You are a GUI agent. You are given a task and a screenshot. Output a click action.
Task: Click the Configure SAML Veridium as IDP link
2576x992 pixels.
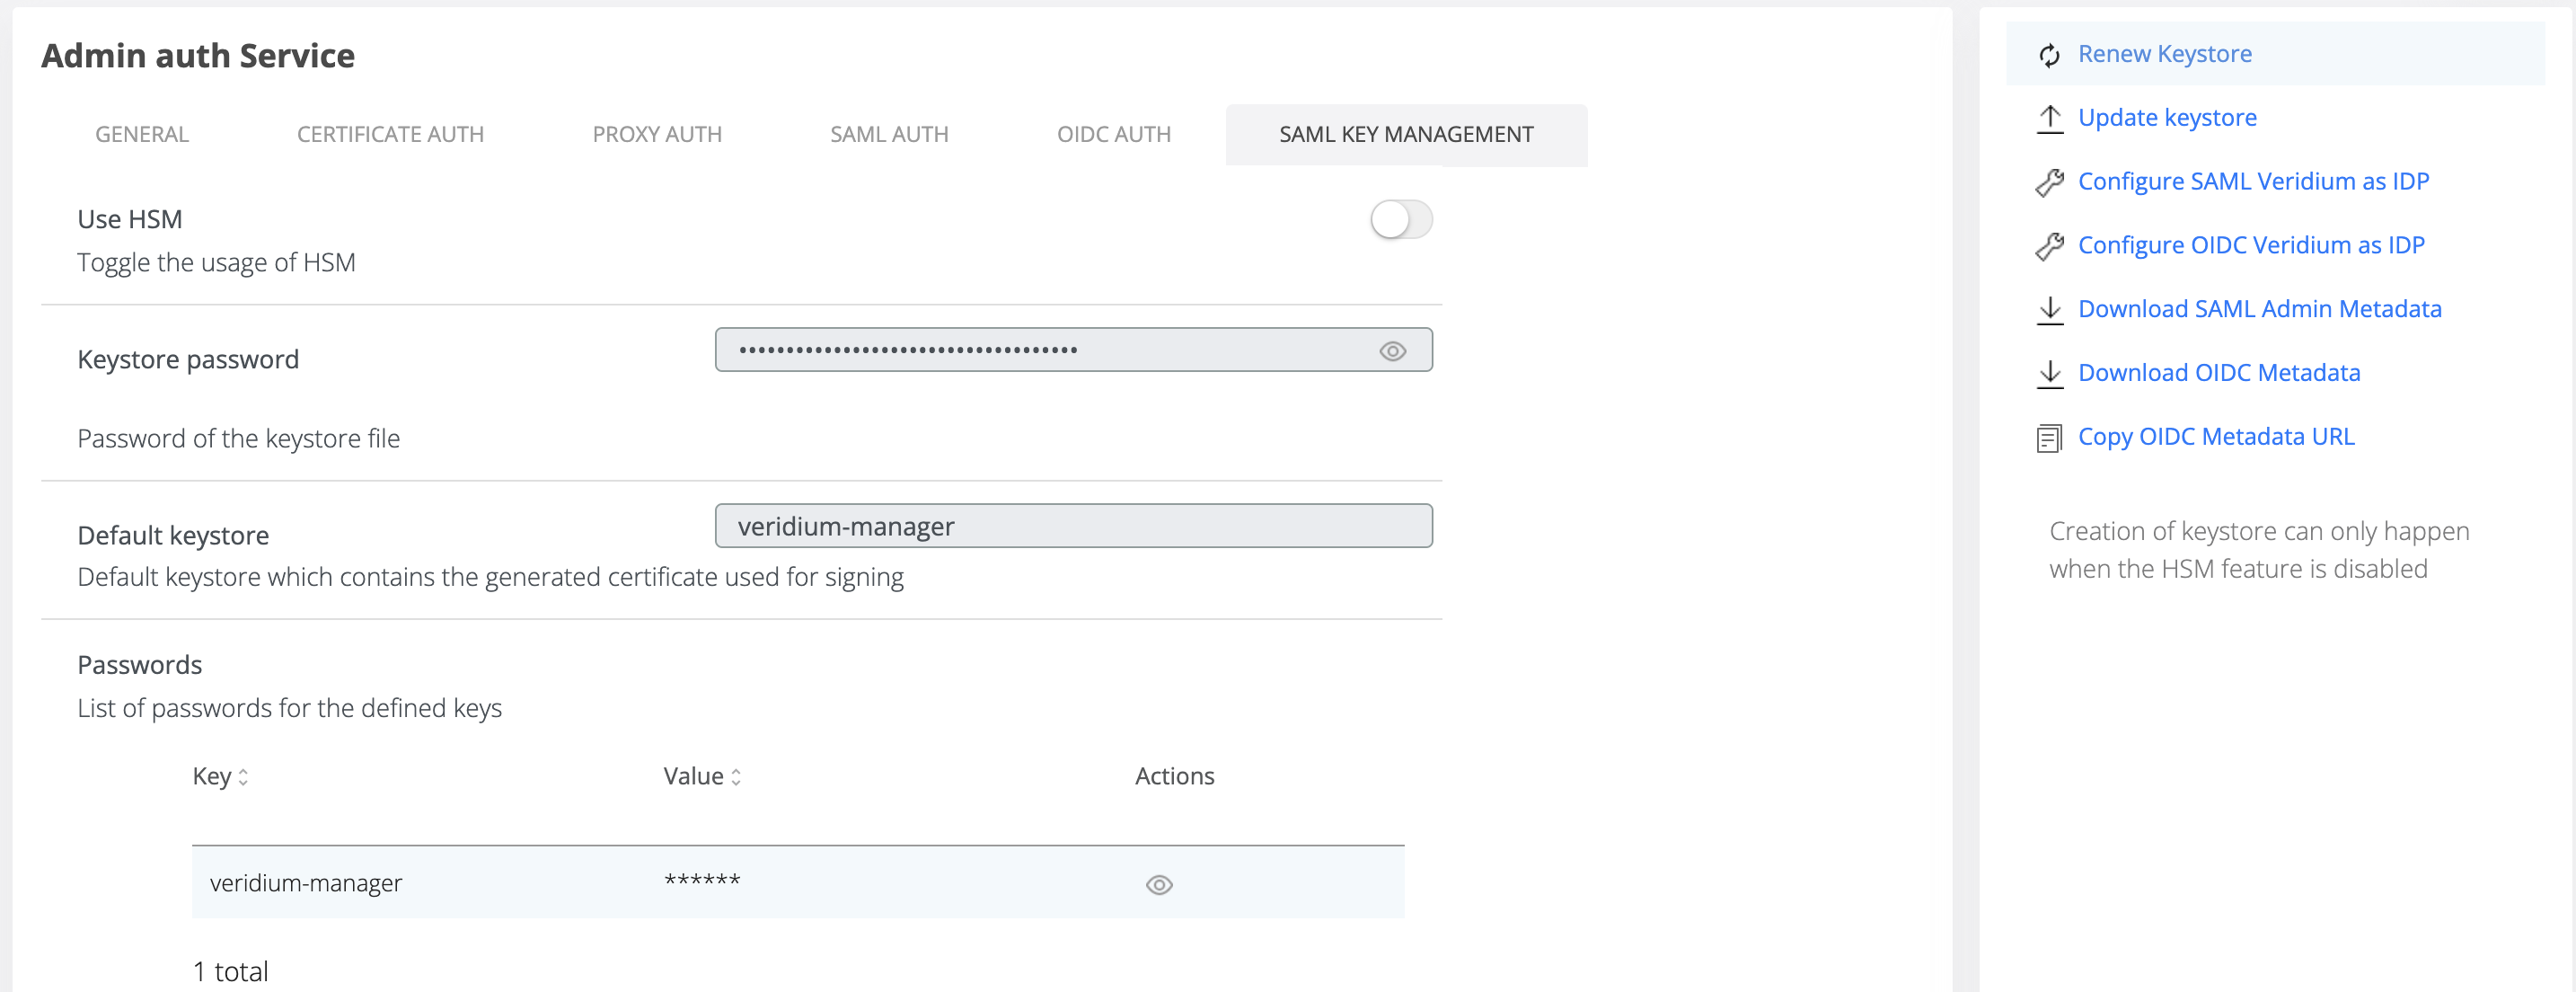2253,182
